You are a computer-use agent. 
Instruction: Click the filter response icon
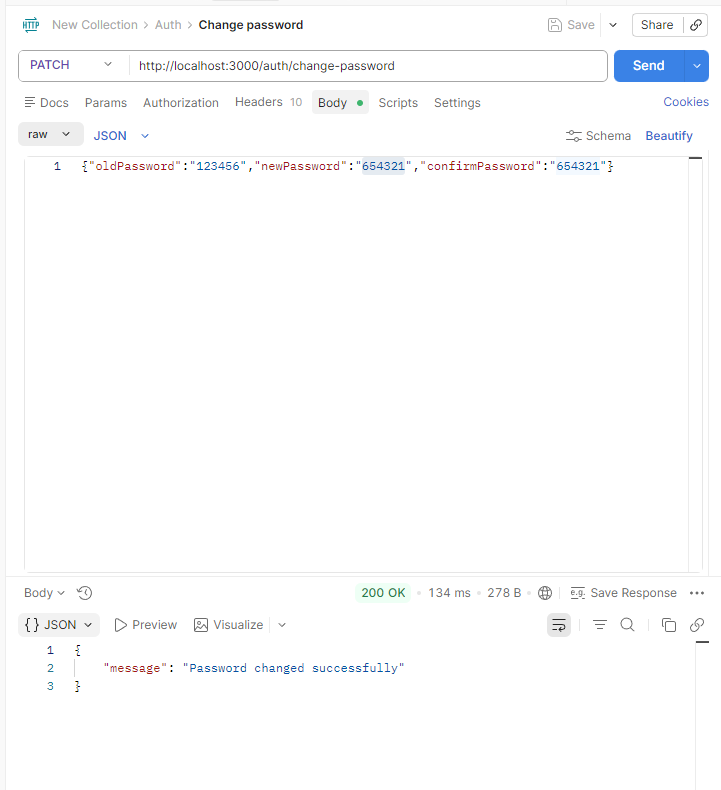[600, 625]
